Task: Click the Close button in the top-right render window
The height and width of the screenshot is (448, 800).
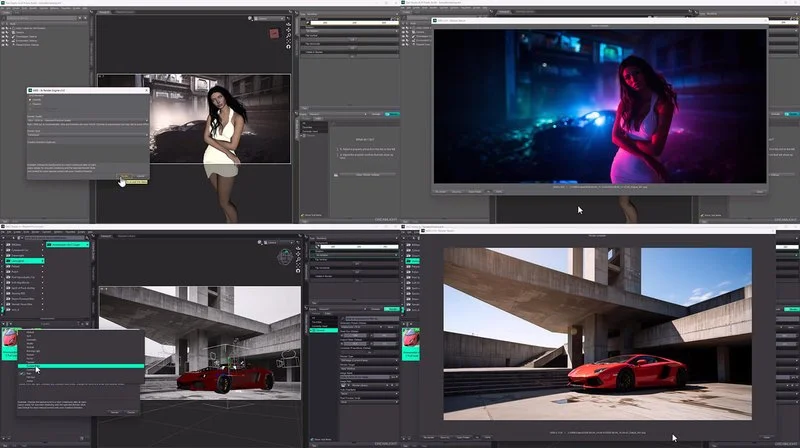Action: coord(759,192)
